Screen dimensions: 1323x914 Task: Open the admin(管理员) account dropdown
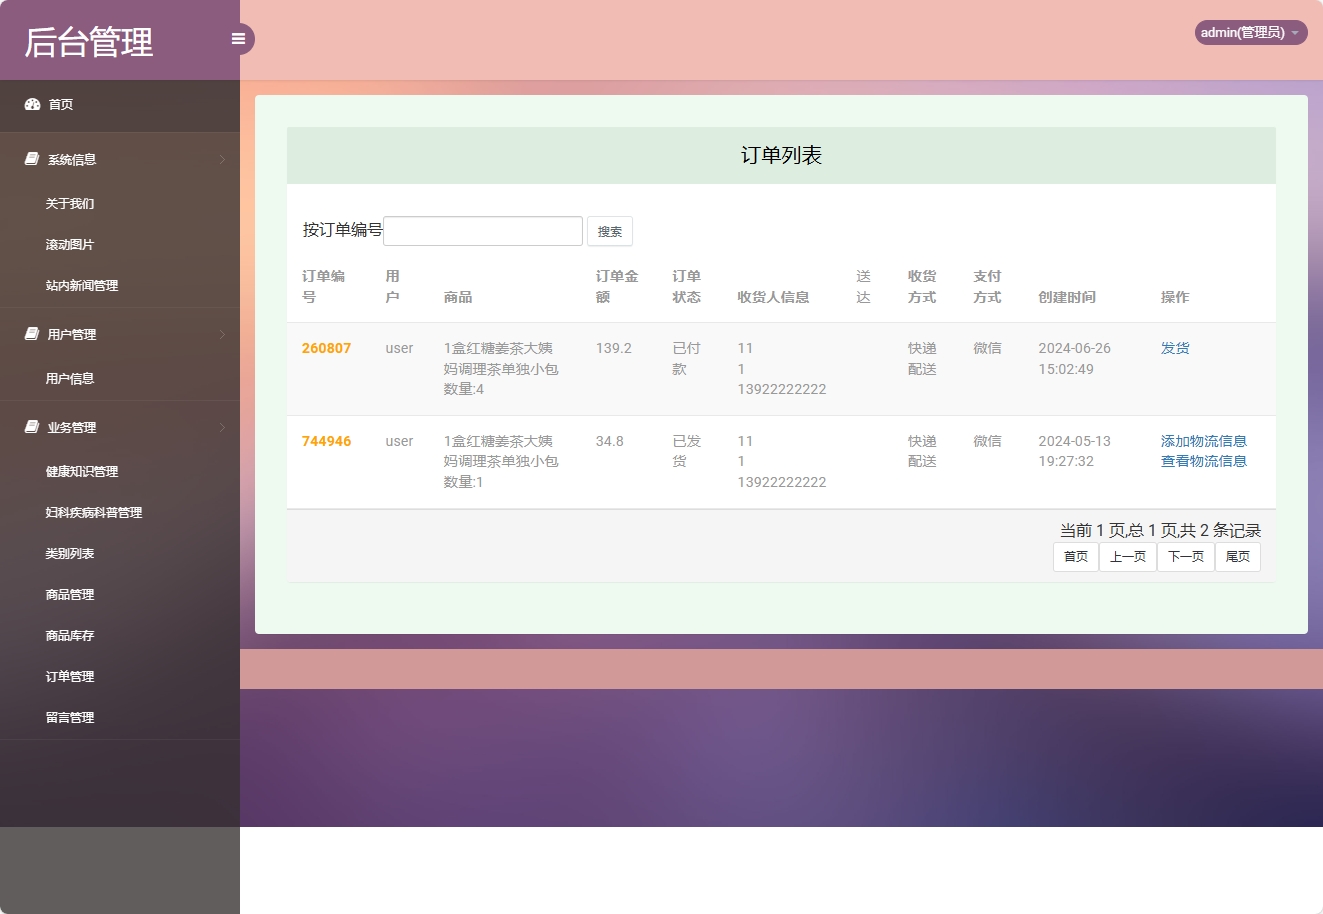[1249, 31]
